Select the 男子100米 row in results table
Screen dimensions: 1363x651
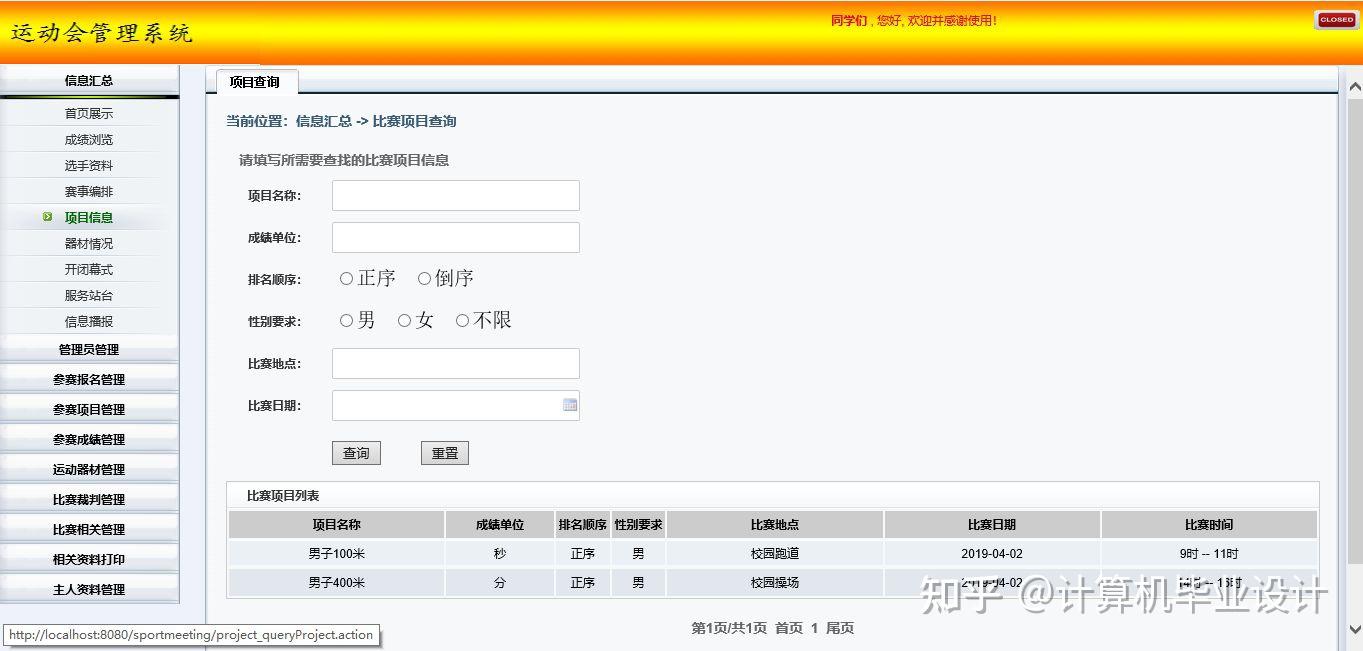(x=337, y=553)
